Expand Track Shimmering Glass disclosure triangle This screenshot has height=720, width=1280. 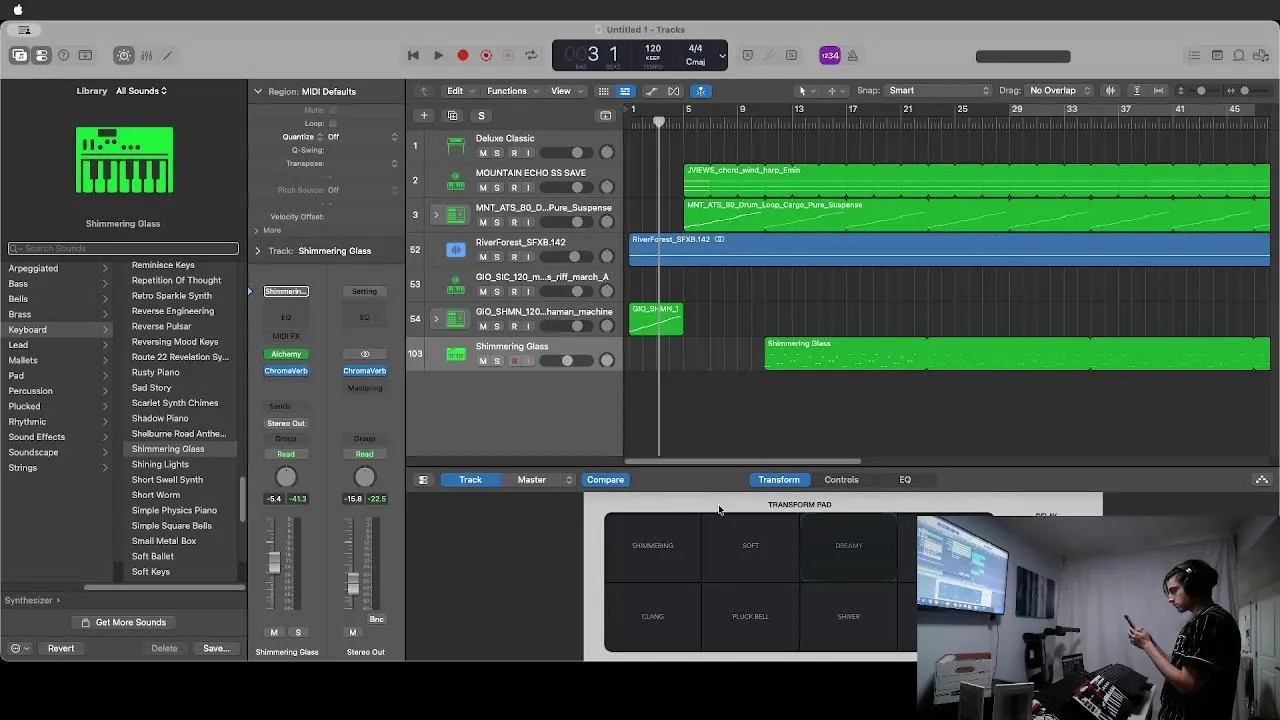point(258,251)
